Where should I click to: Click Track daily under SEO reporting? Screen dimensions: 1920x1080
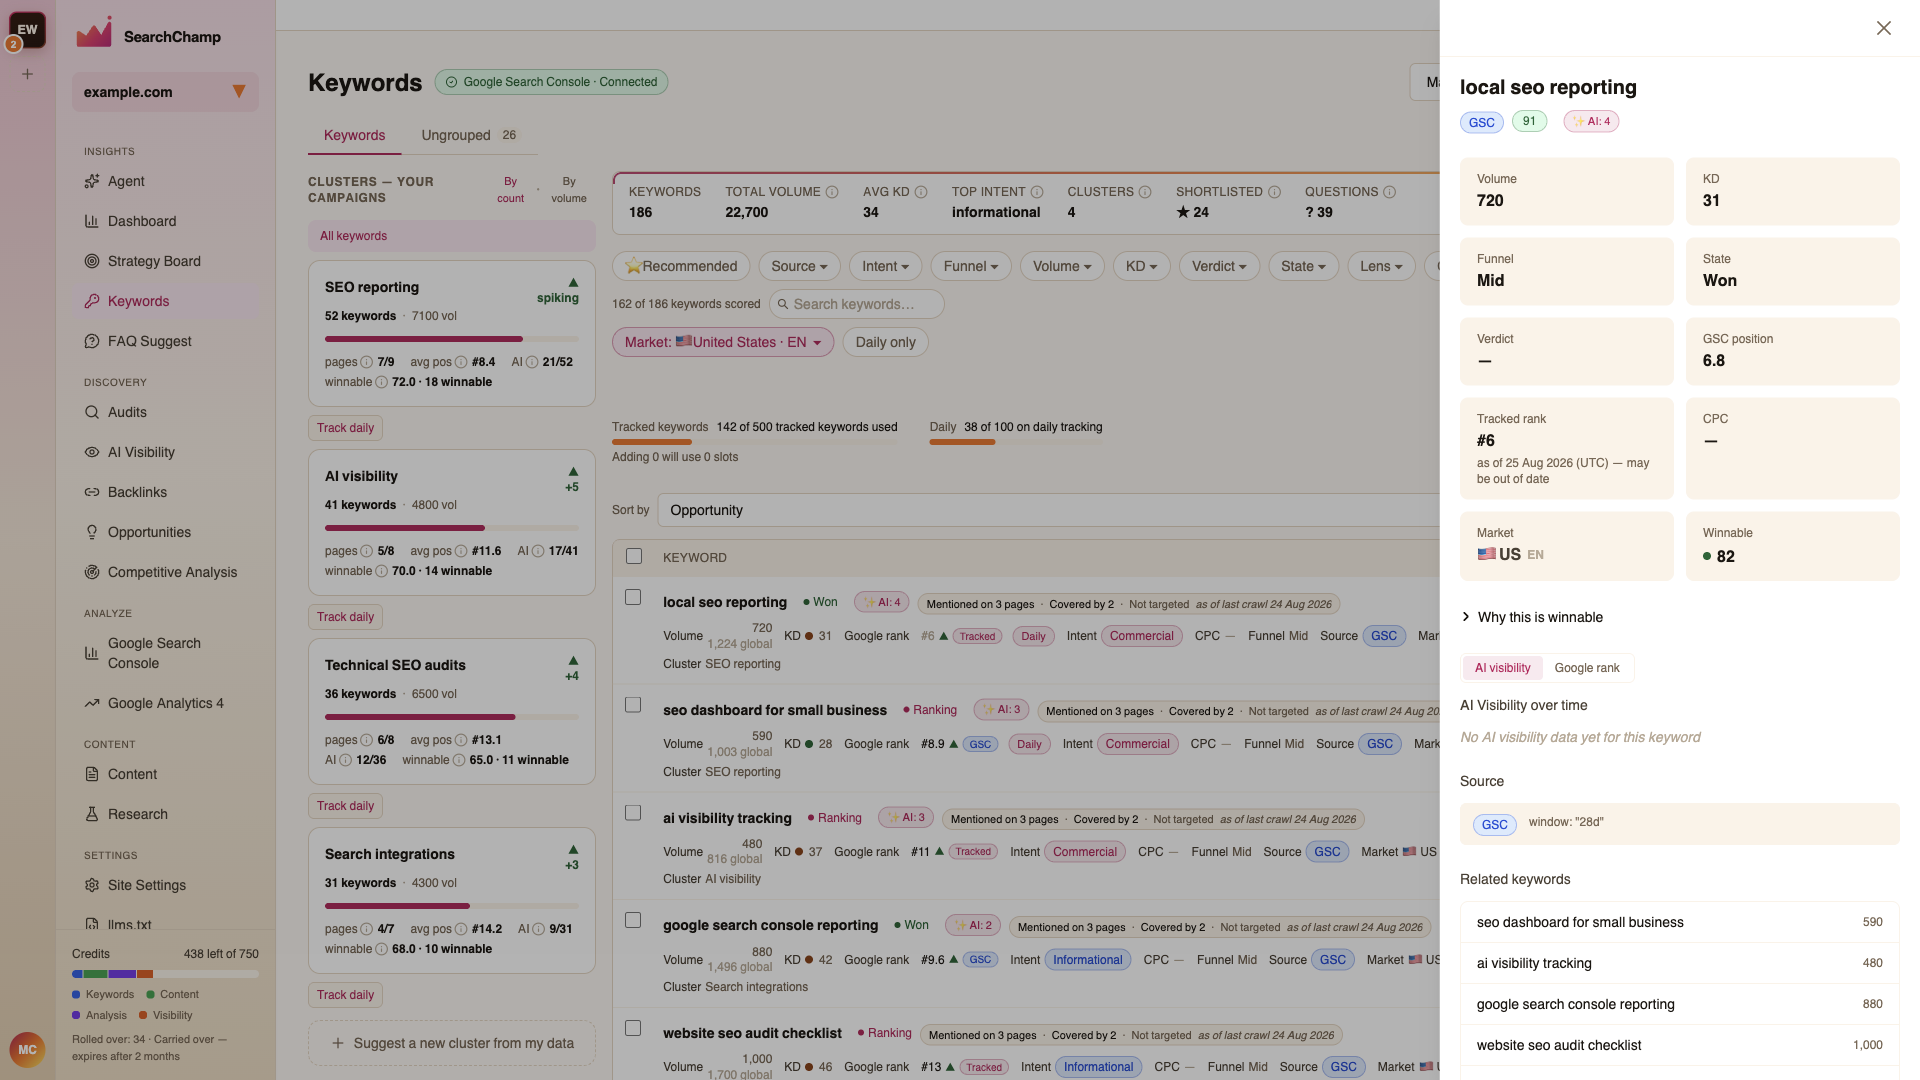[345, 428]
